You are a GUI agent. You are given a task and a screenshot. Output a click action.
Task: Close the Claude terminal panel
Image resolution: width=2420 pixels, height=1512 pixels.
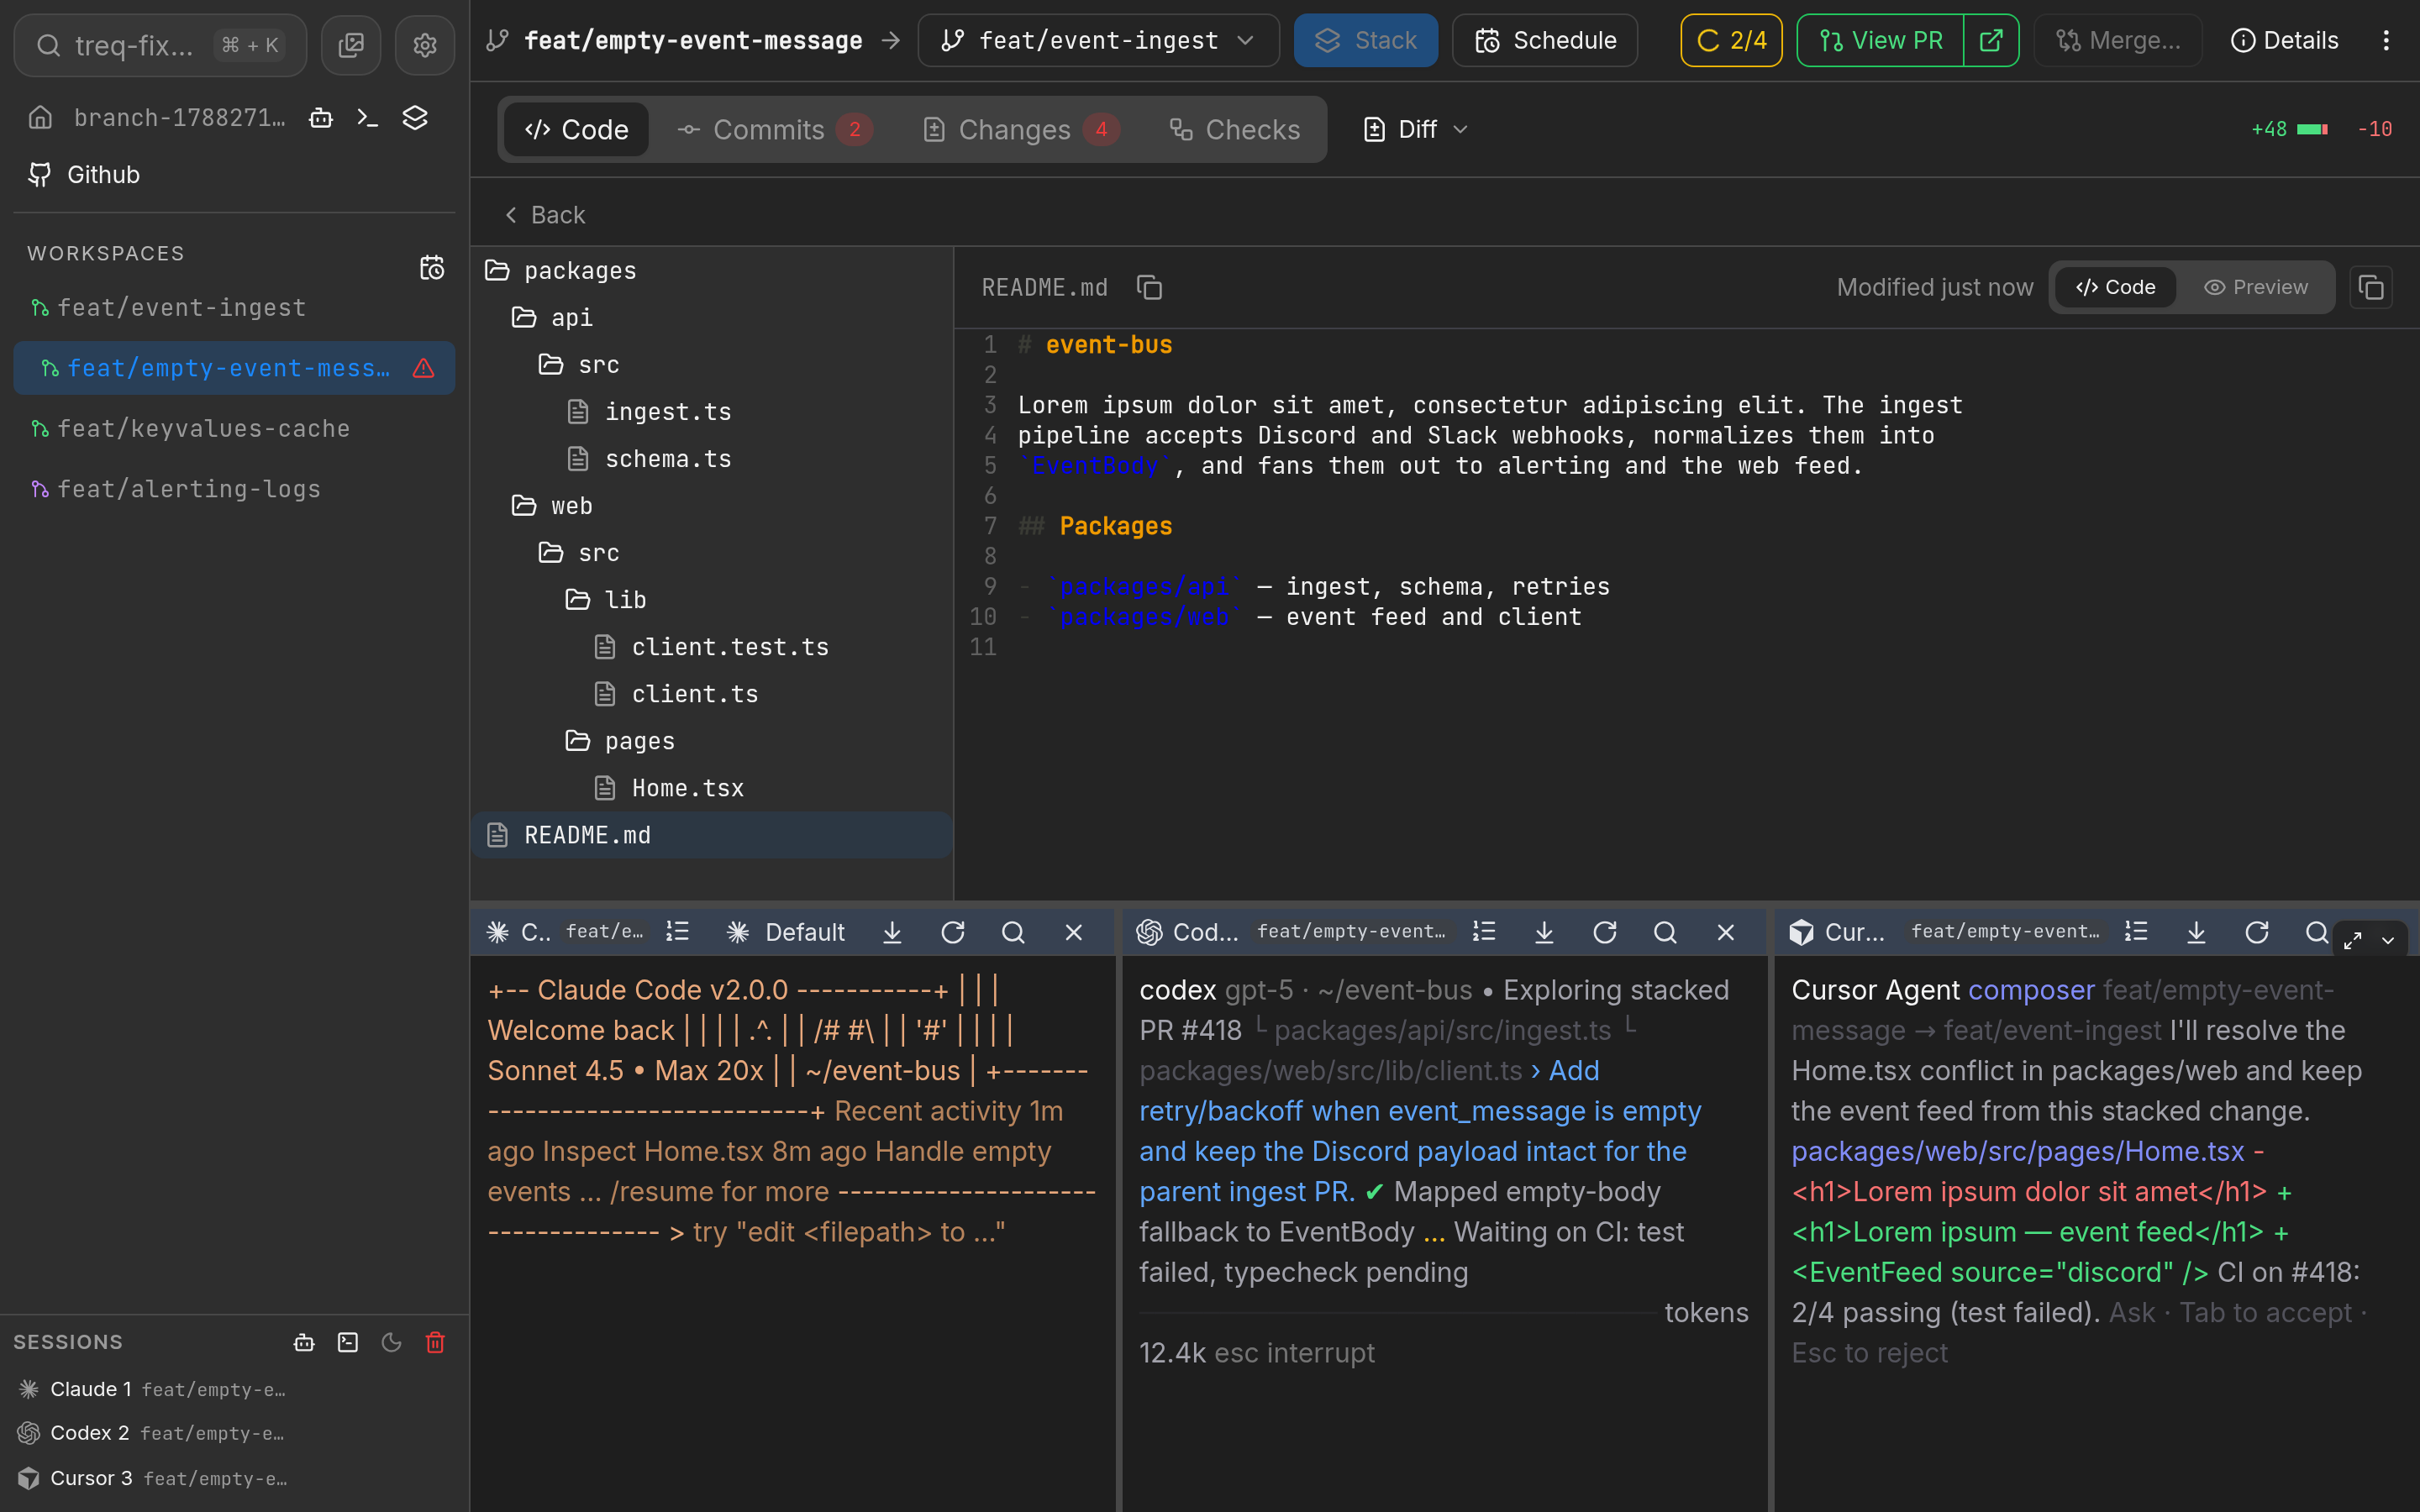[x=1074, y=932]
